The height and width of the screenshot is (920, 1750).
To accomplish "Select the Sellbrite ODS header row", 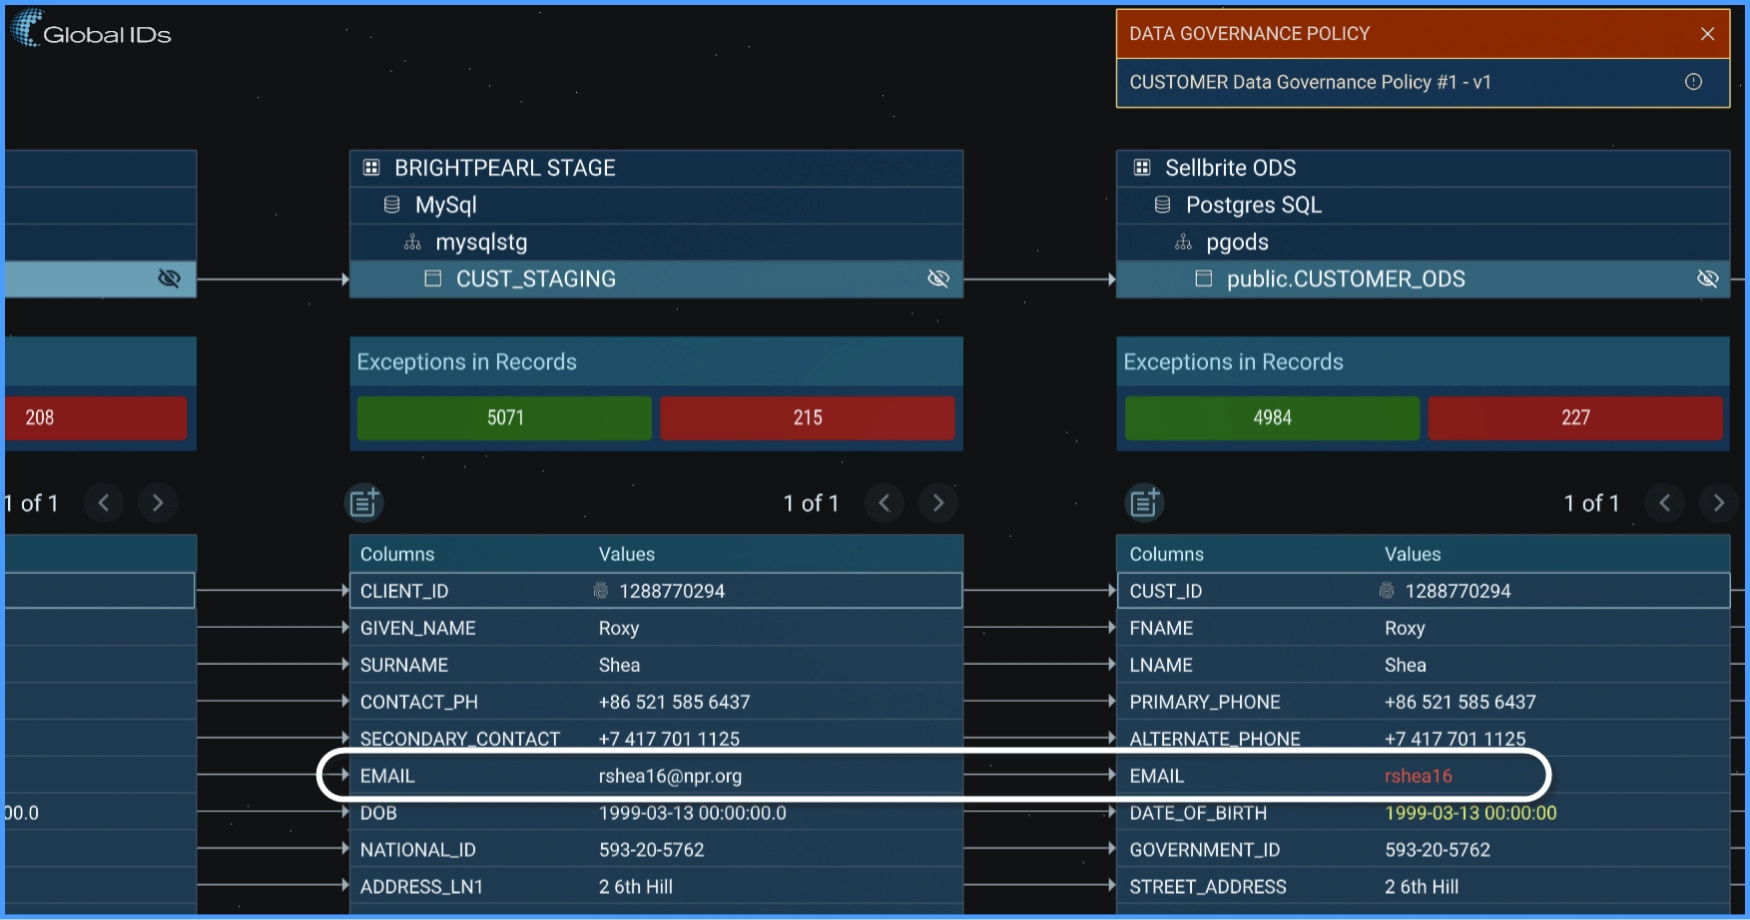I will pyautogui.click(x=1423, y=168).
